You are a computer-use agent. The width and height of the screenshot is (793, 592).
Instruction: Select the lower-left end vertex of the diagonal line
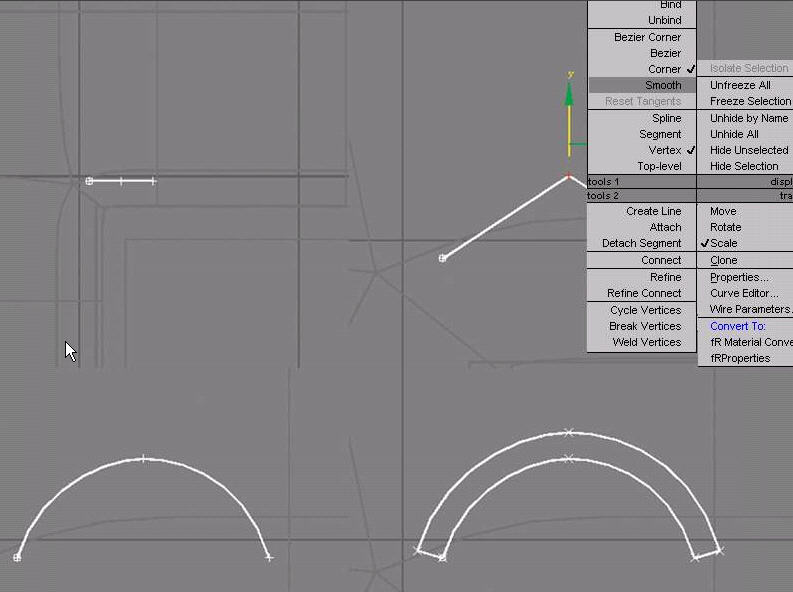443,258
